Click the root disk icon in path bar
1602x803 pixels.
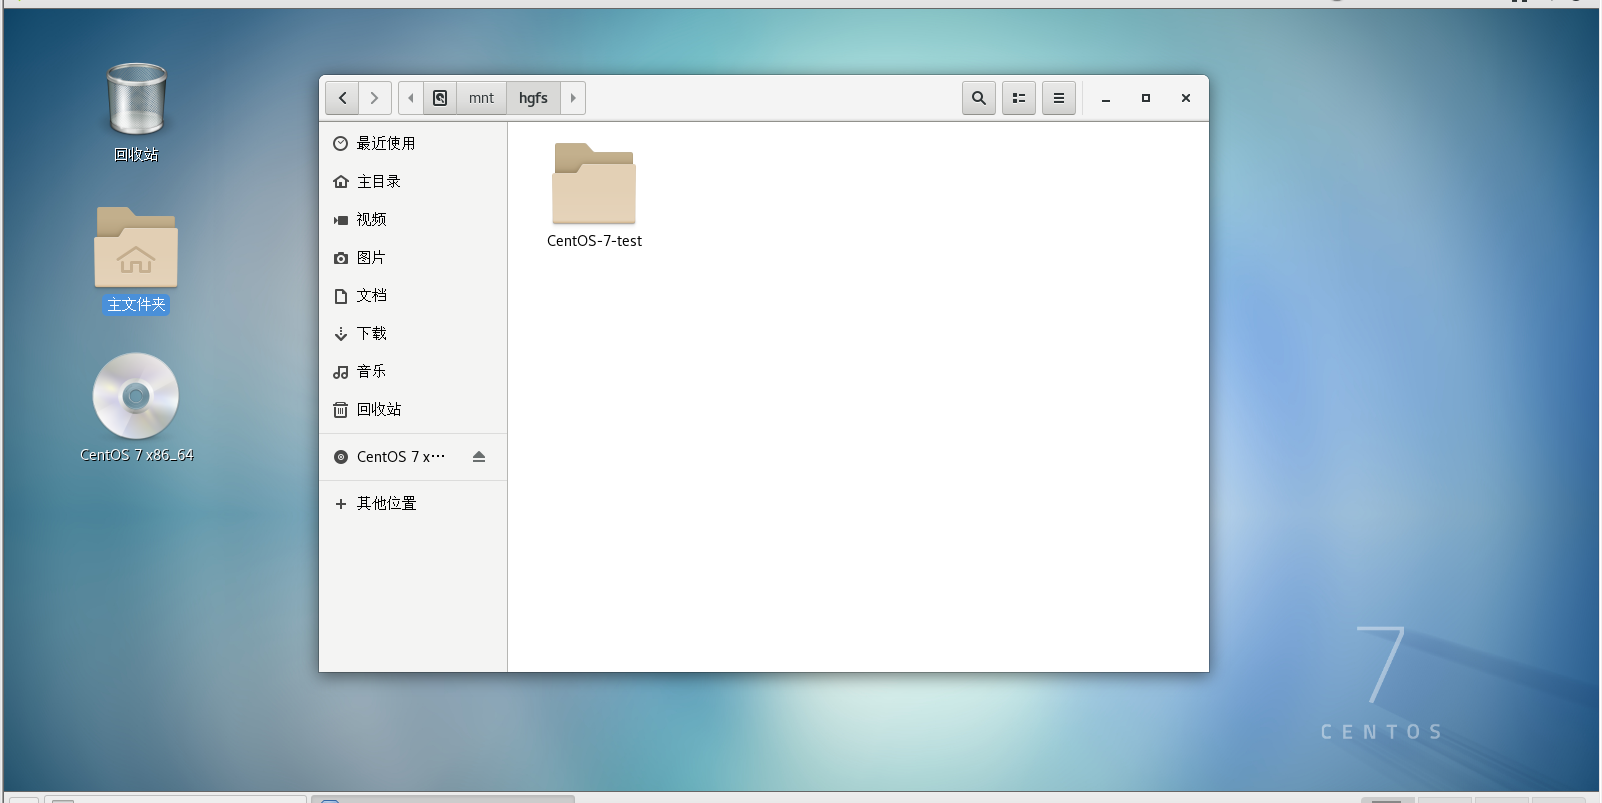click(440, 98)
